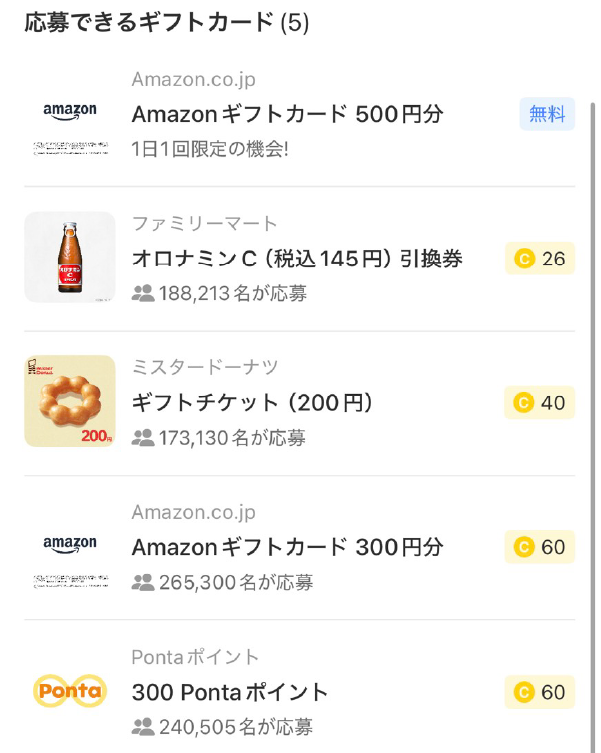Open Amazonギフトカード 300円分 title
601x753 pixels.
pyautogui.click(x=287, y=547)
